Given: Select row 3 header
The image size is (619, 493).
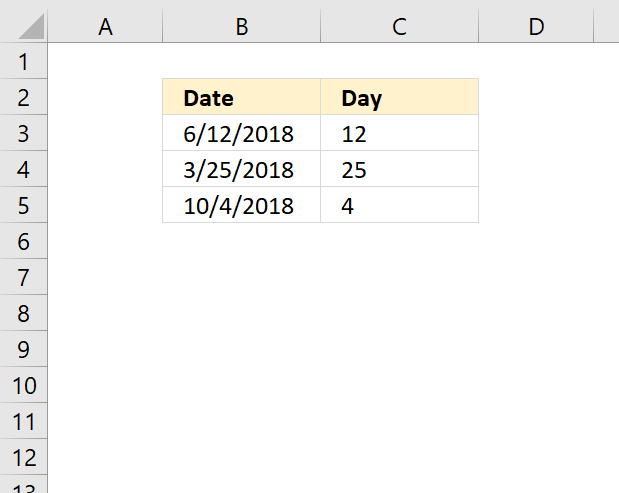Looking at the screenshot, I should pyautogui.click(x=23, y=133).
